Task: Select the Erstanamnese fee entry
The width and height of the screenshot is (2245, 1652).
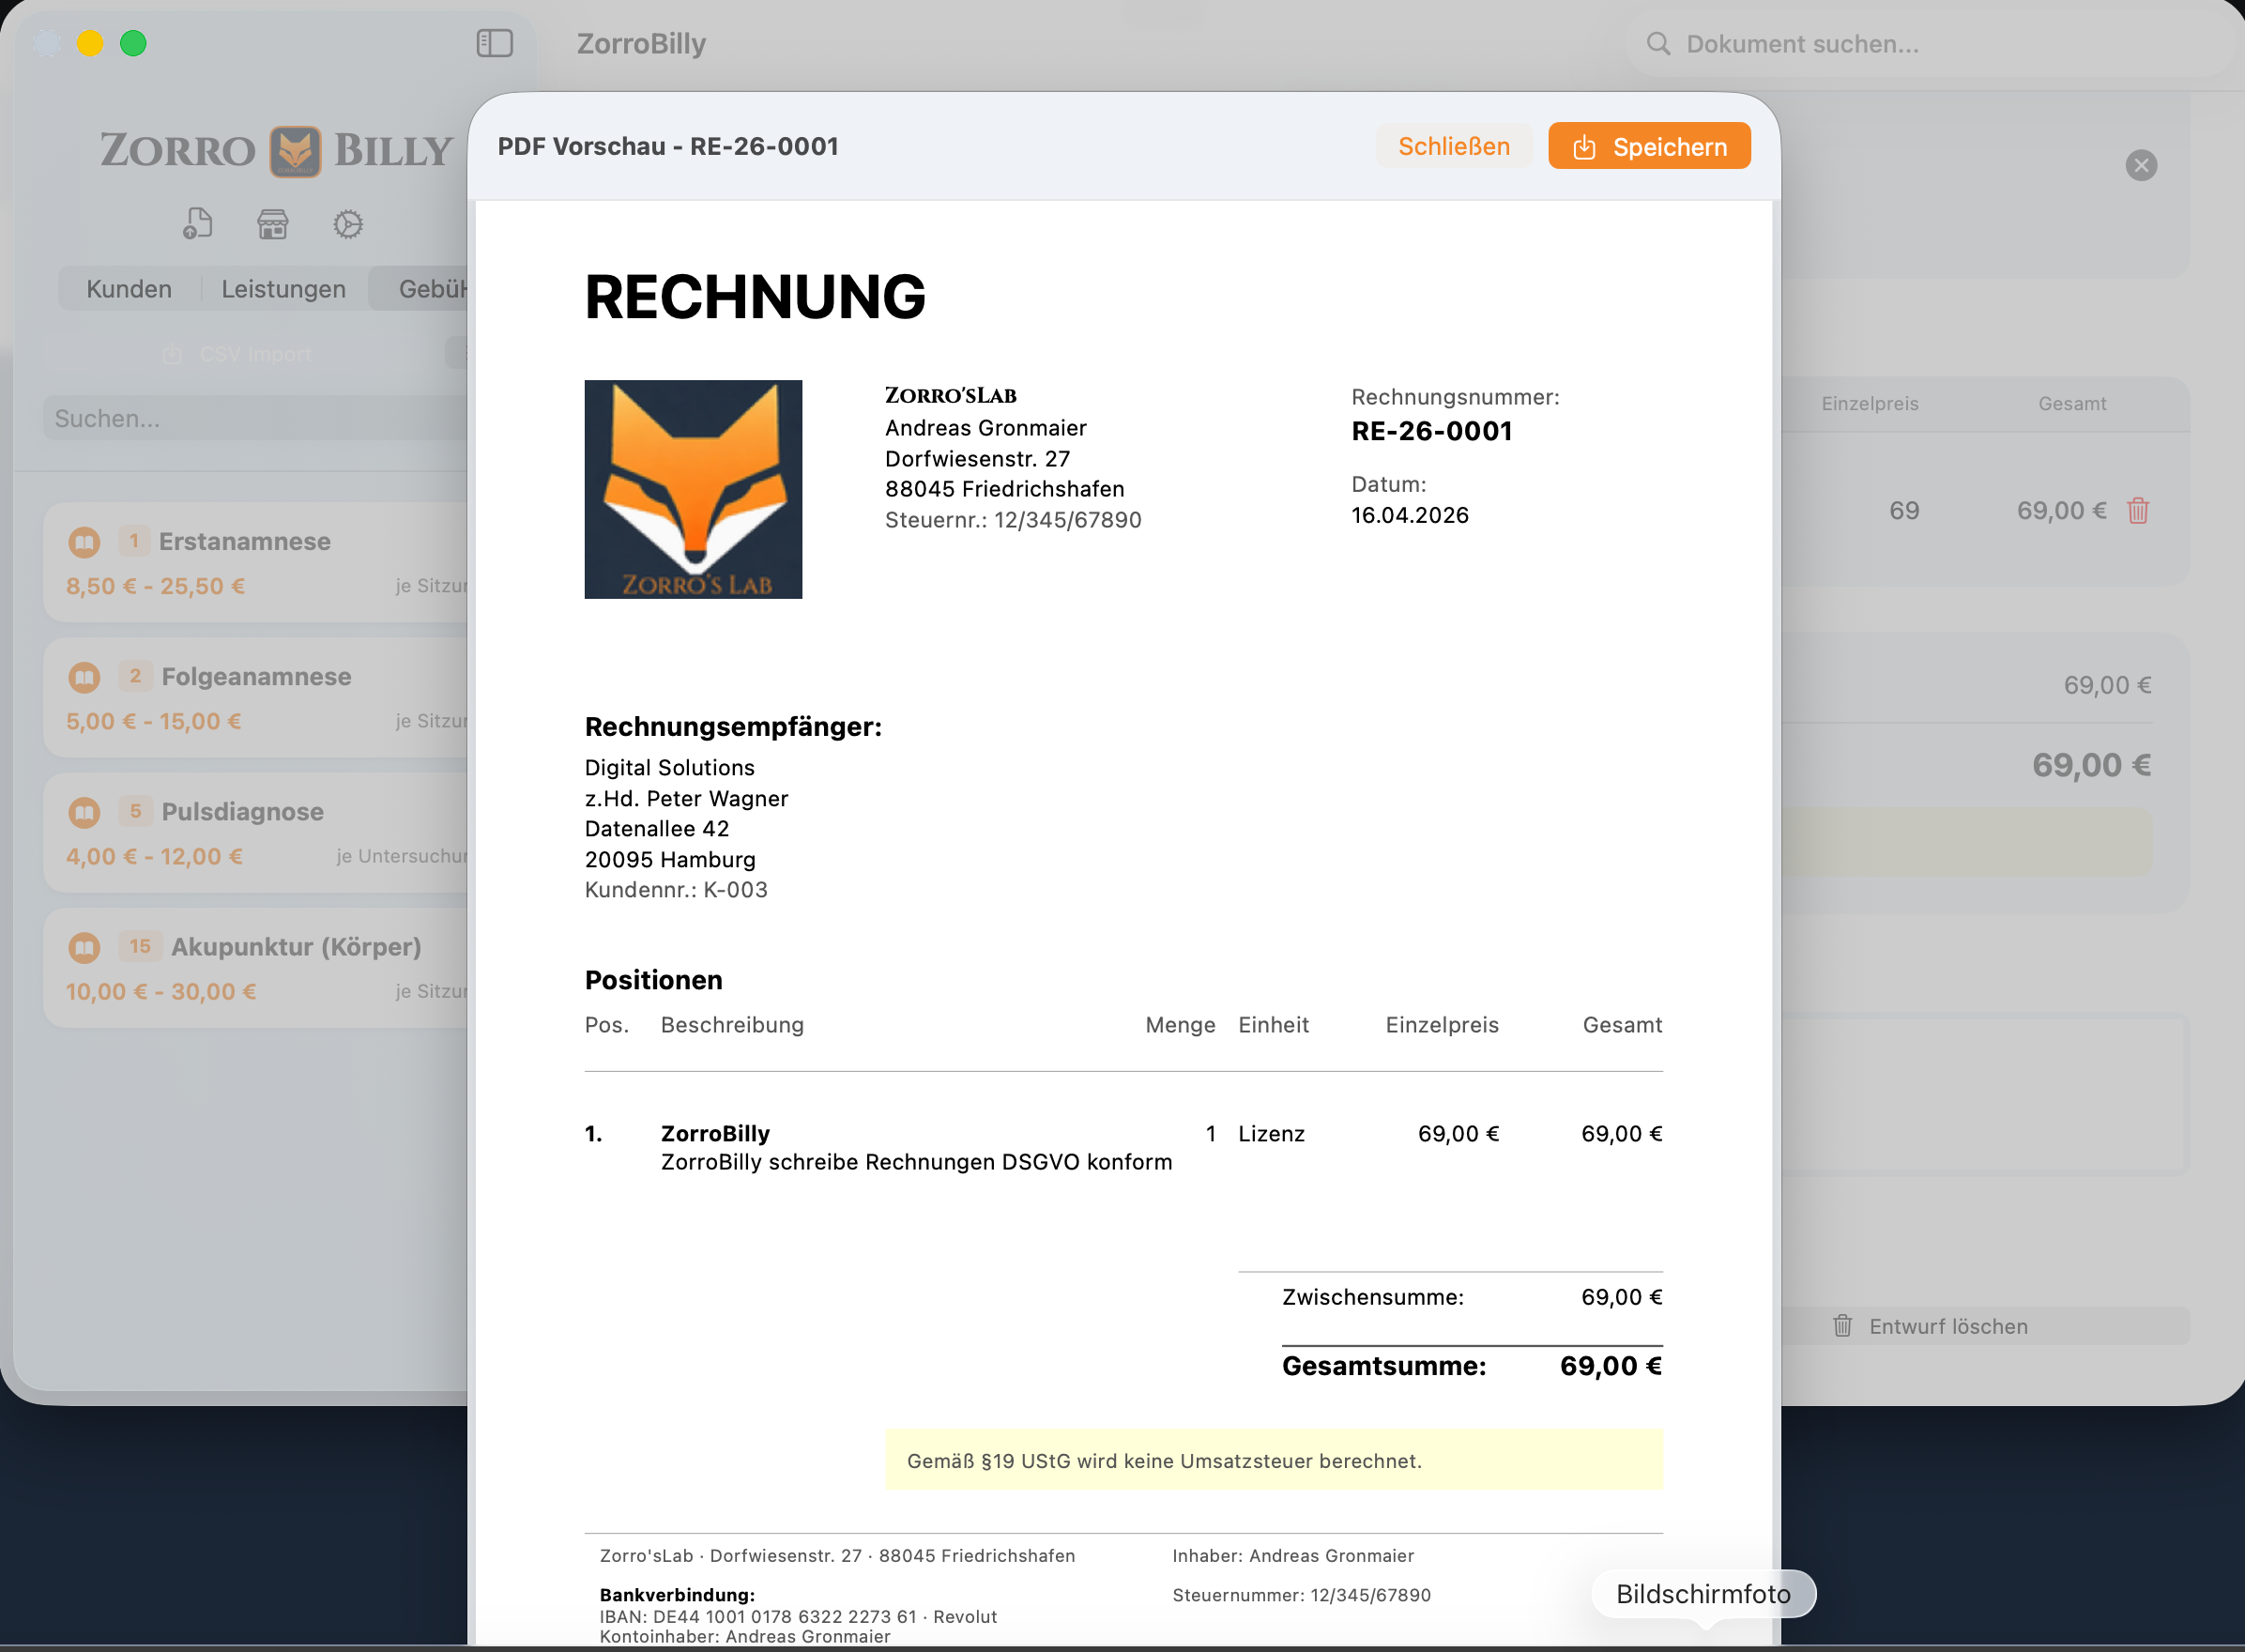Action: [x=256, y=563]
